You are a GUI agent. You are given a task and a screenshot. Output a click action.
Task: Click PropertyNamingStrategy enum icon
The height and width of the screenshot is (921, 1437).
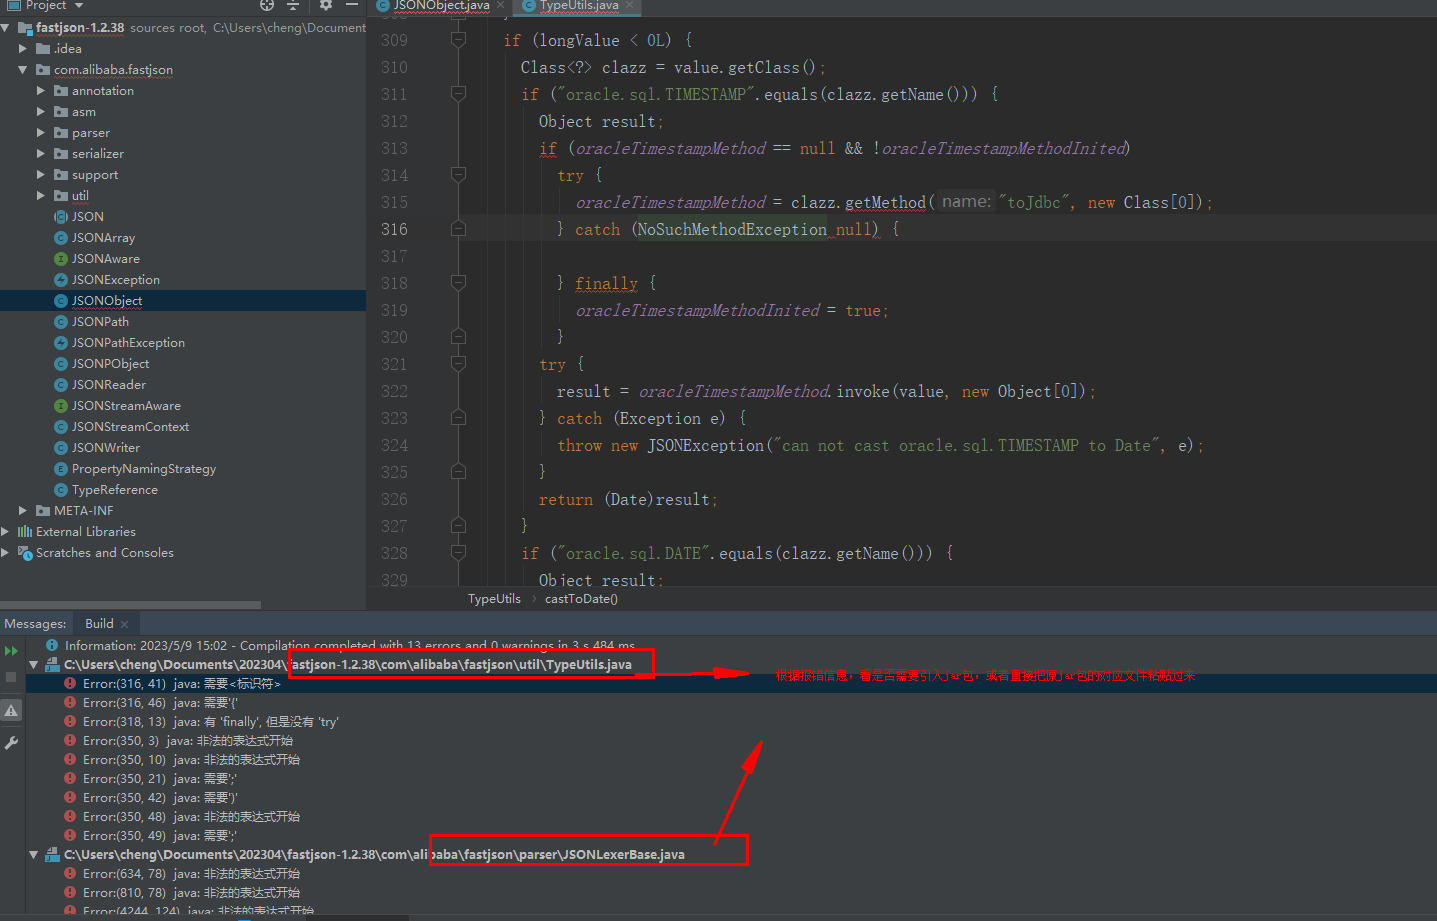coord(61,469)
